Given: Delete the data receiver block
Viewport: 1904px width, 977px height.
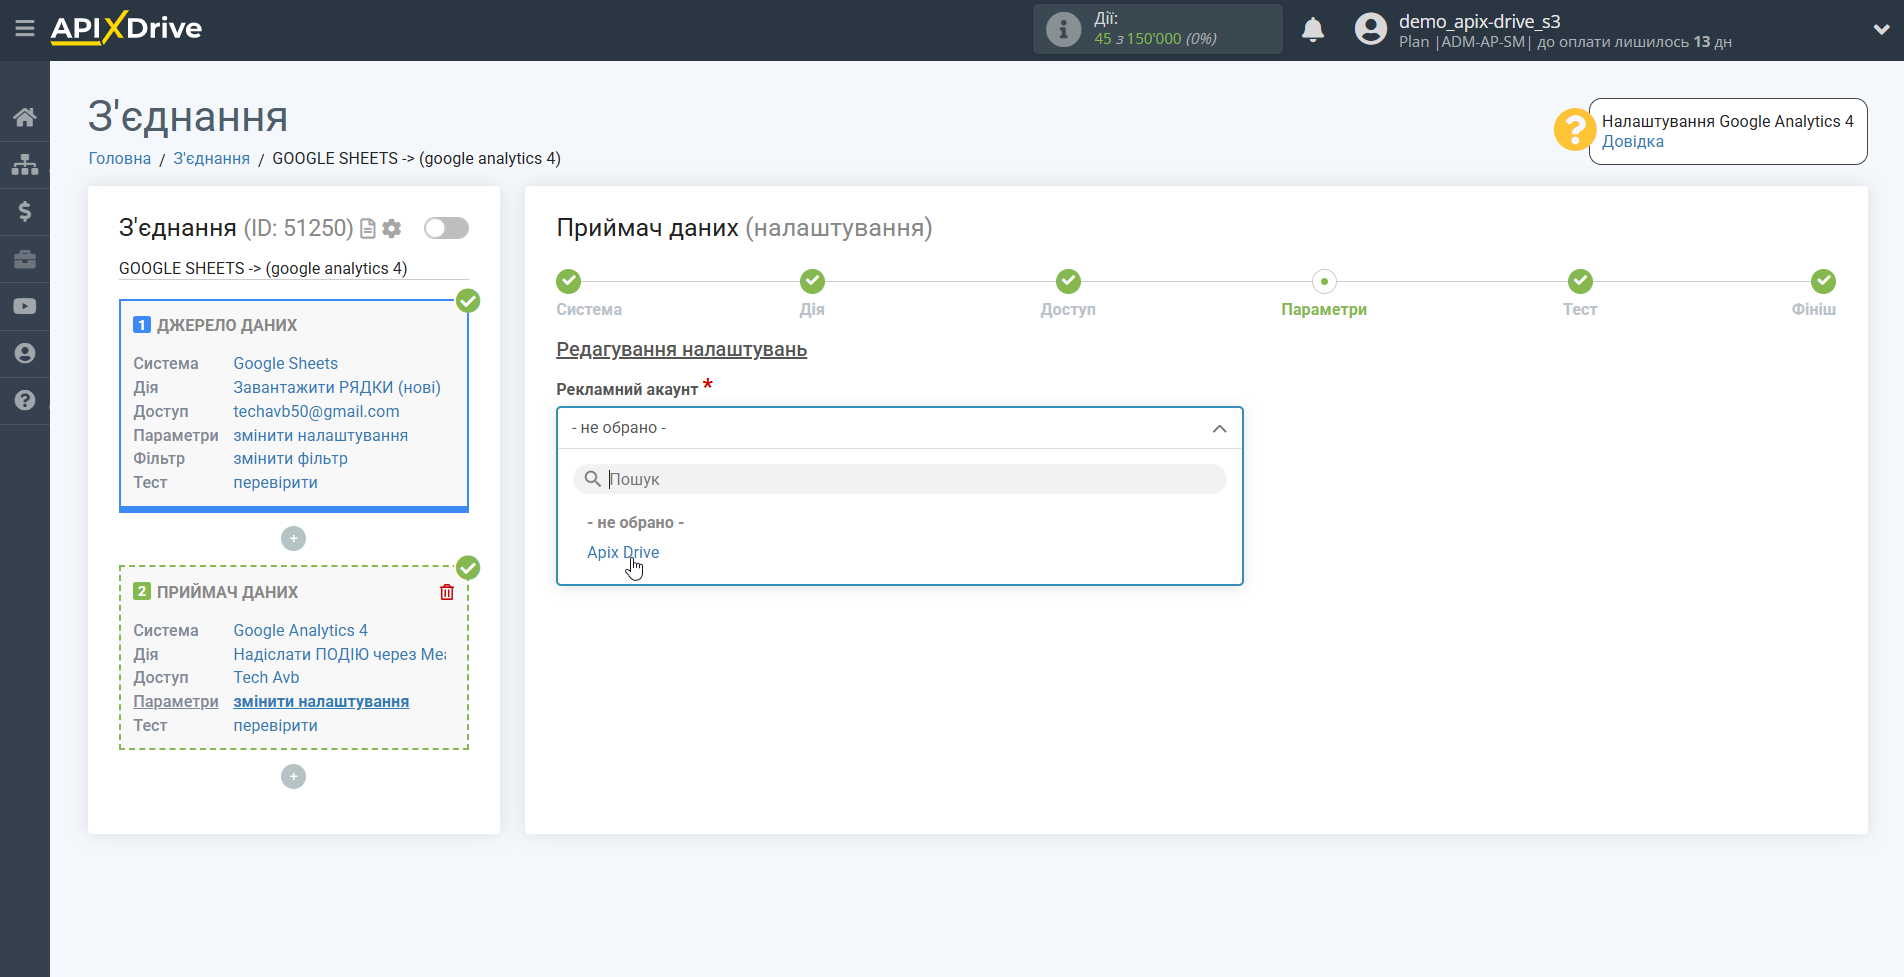Looking at the screenshot, I should coord(447,592).
